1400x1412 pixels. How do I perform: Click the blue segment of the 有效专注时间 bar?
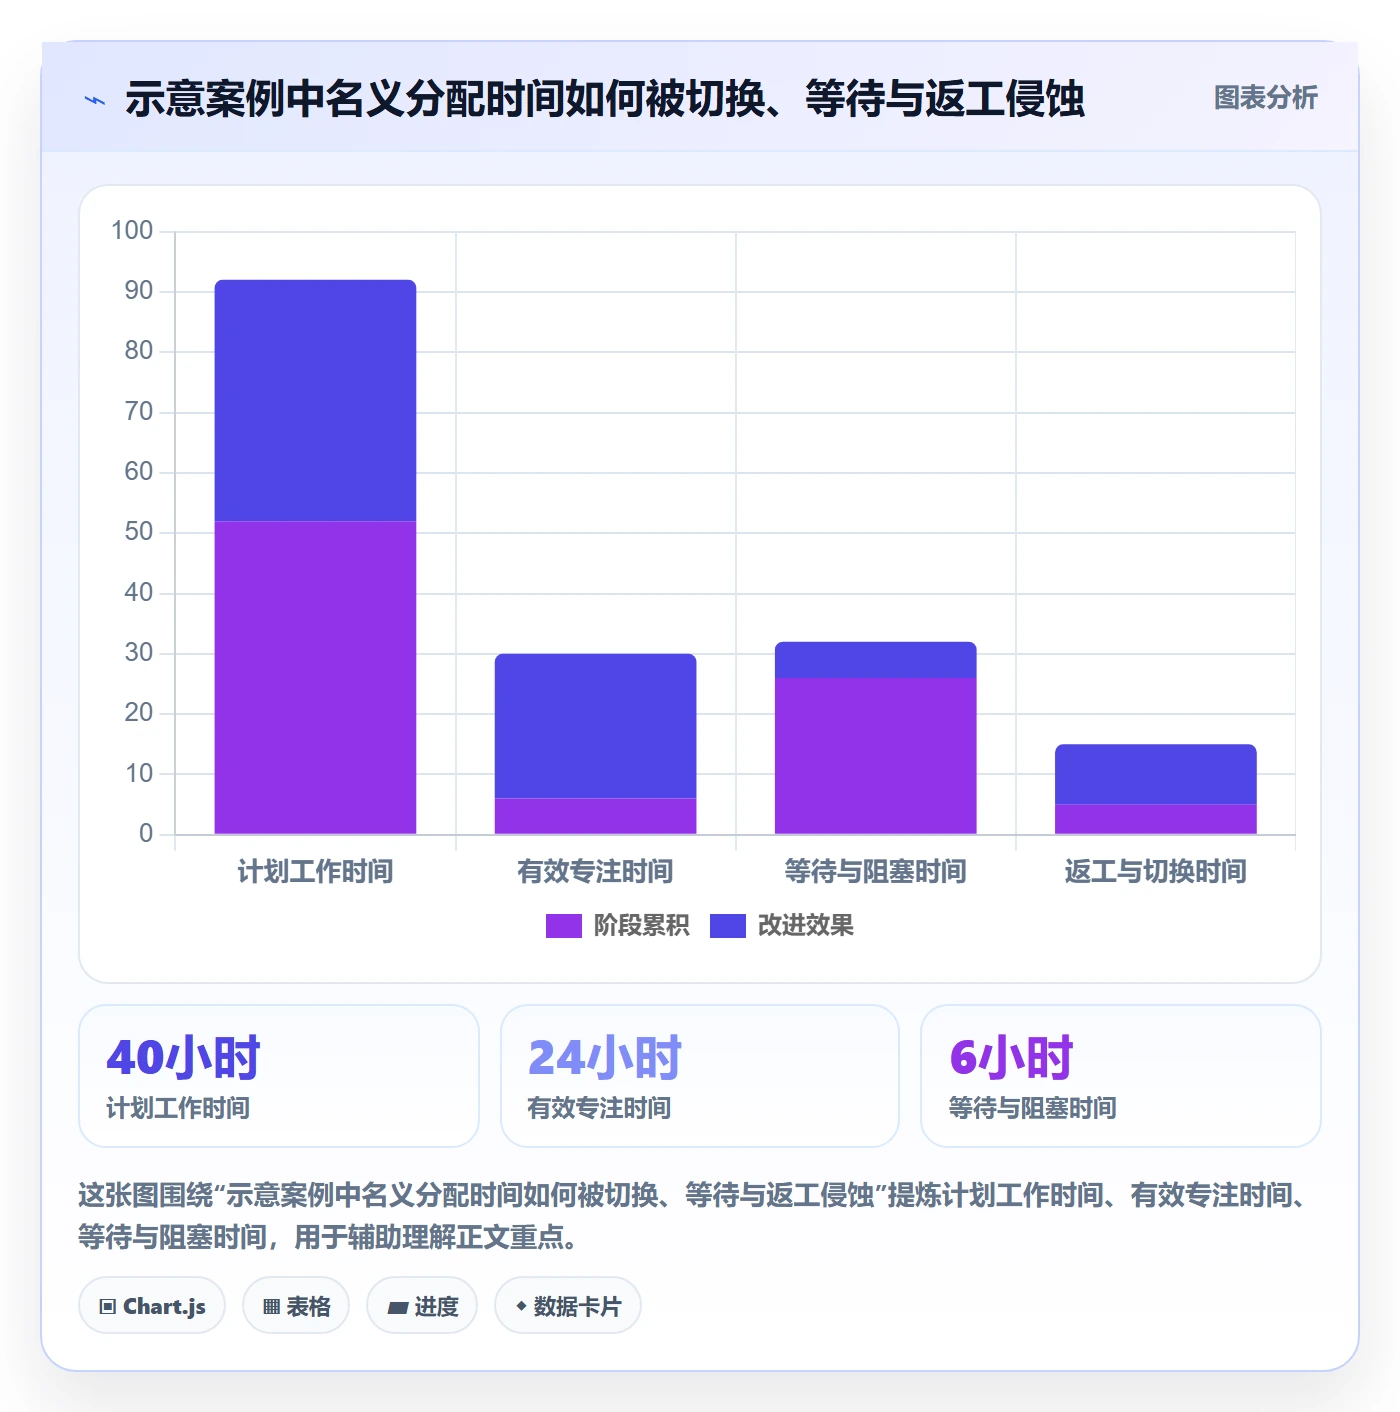coord(595,726)
